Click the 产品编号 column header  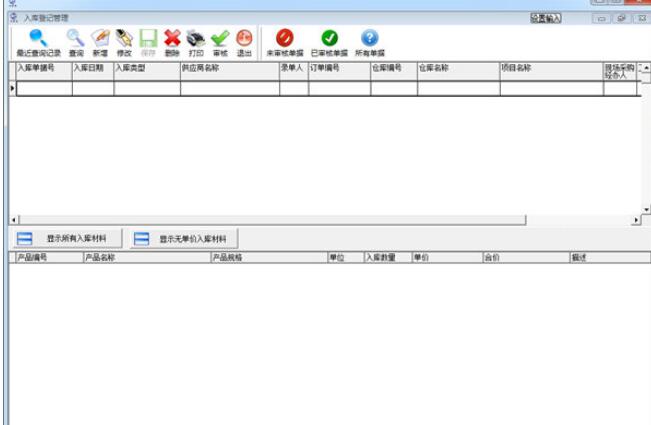pyautogui.click(x=49, y=257)
